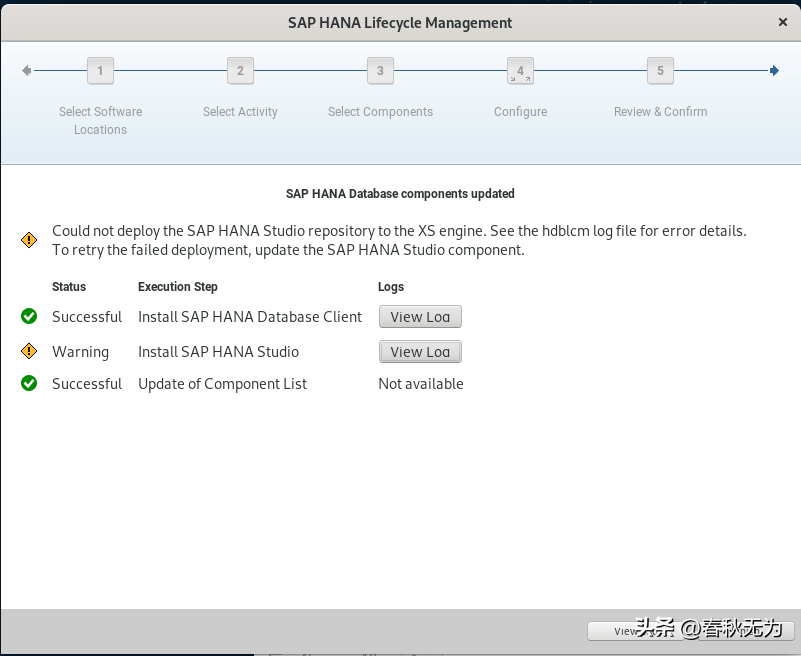View Log for Install SAP HANA Database Client
Screen dimensions: 801x656
(420, 316)
